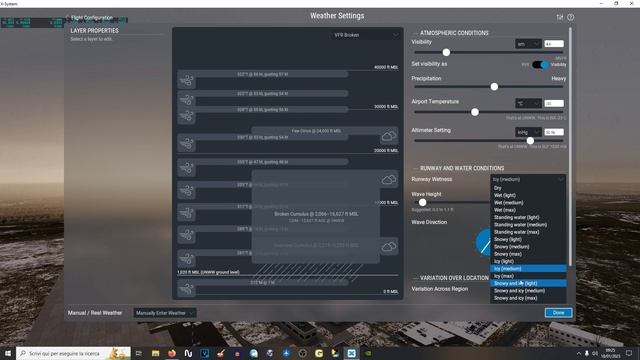Choose Snowy and icy (light) option
This screenshot has height=360, width=640.
click(x=528, y=283)
